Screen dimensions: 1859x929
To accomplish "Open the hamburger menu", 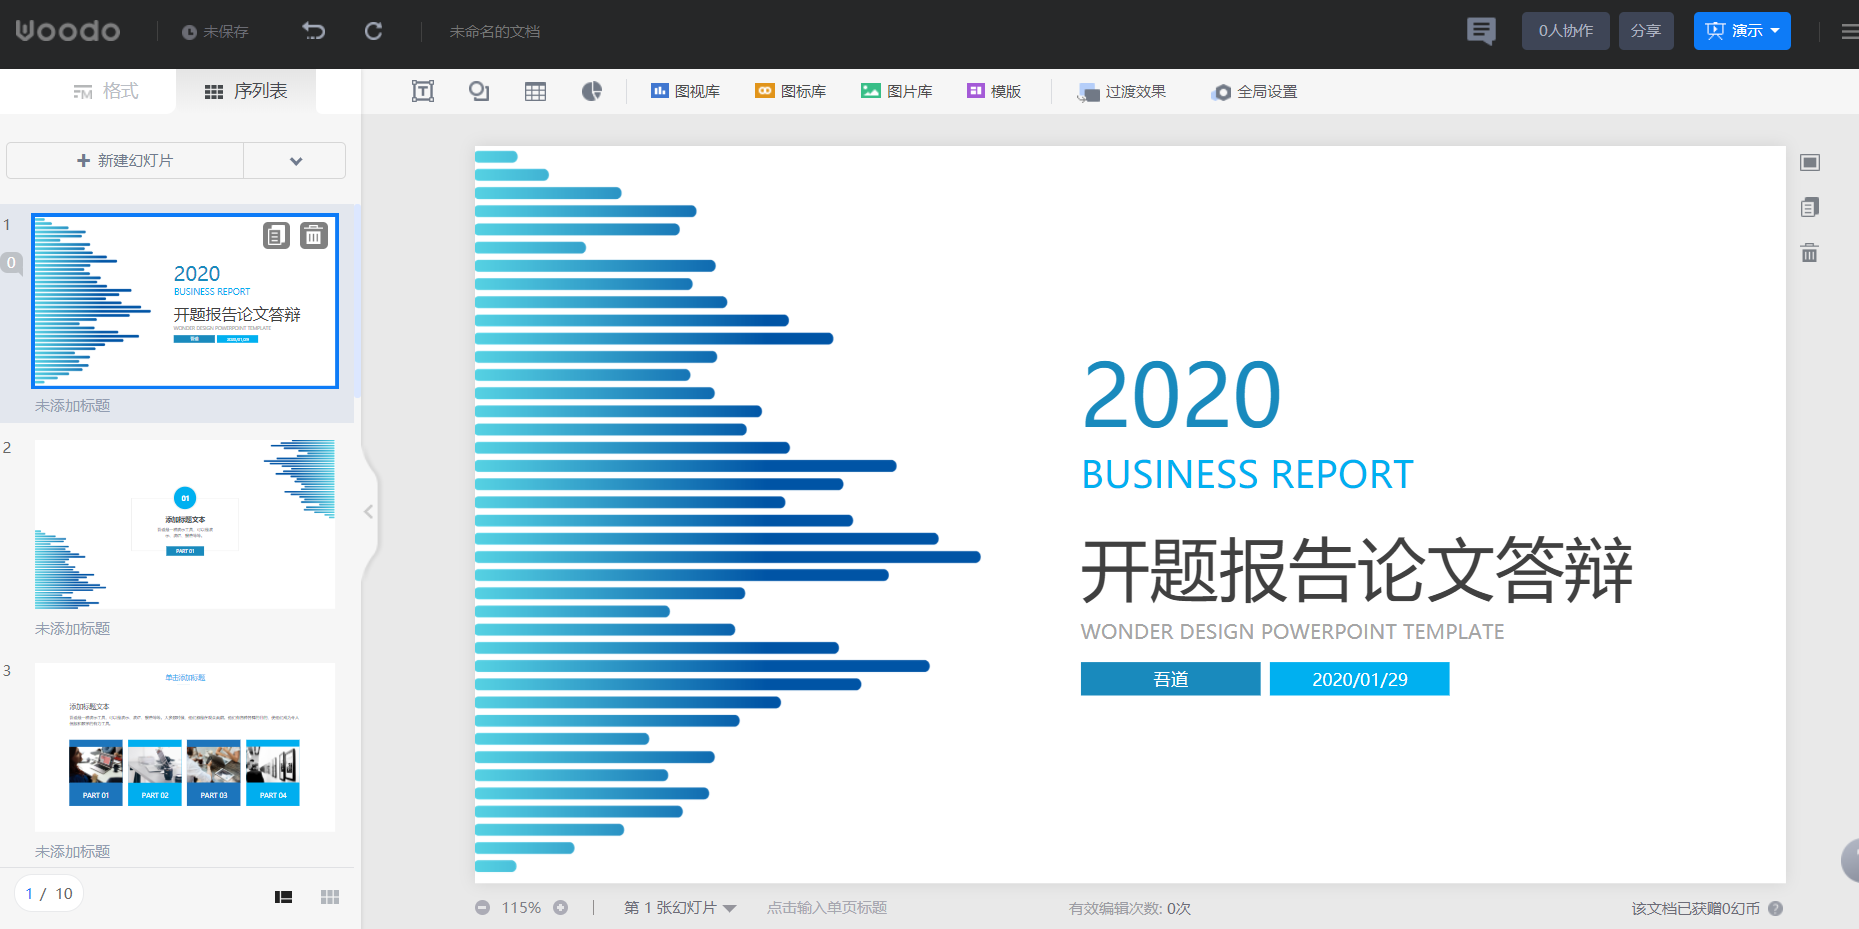I will (x=1850, y=31).
